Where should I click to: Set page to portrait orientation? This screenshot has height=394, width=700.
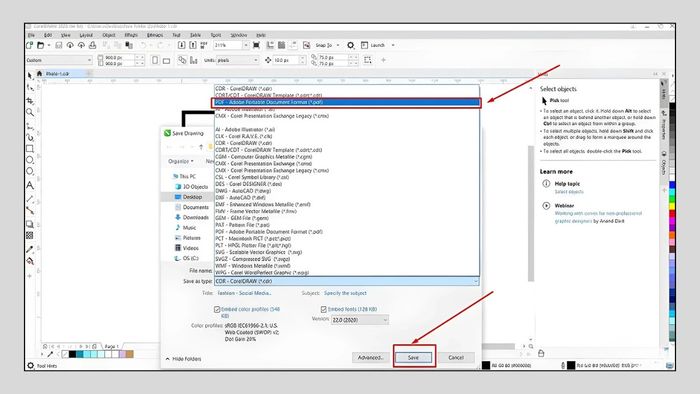point(155,60)
